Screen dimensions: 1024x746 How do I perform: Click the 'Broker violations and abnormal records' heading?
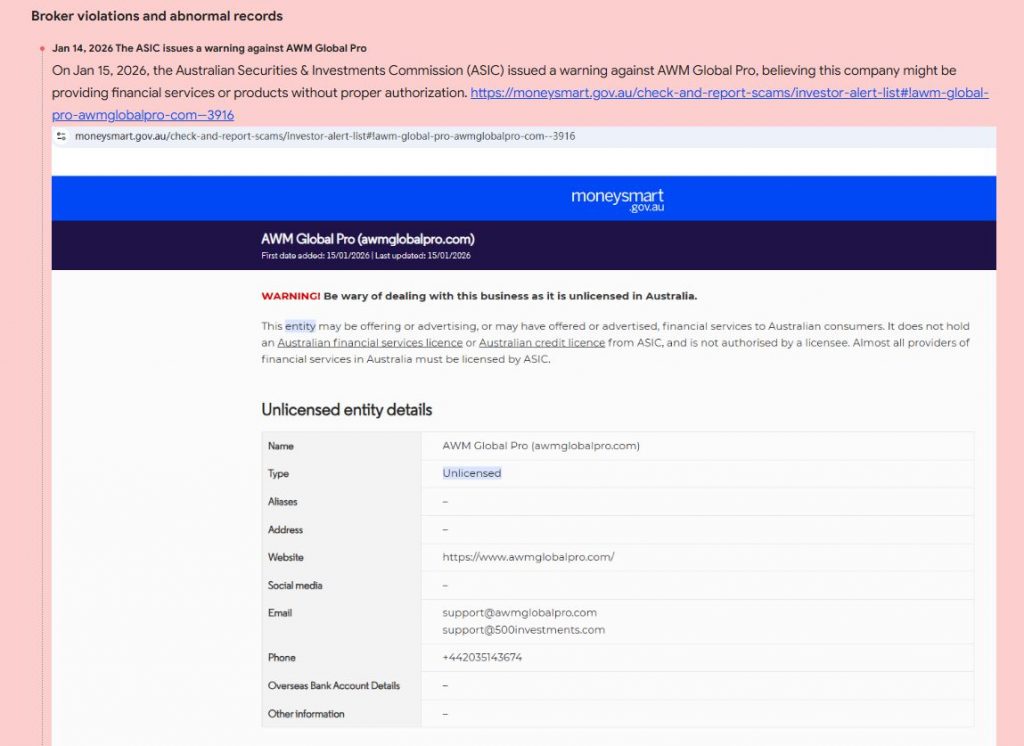click(157, 16)
